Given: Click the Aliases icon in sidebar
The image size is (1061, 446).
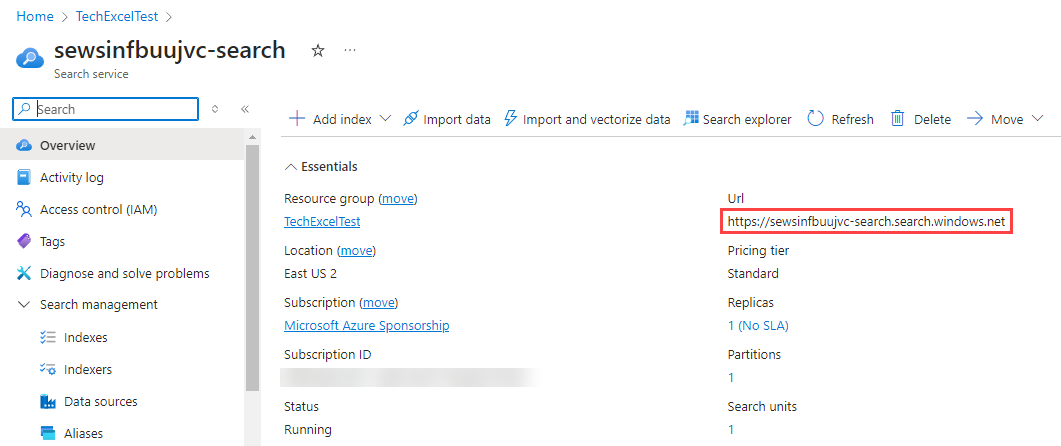Looking at the screenshot, I should 47,433.
